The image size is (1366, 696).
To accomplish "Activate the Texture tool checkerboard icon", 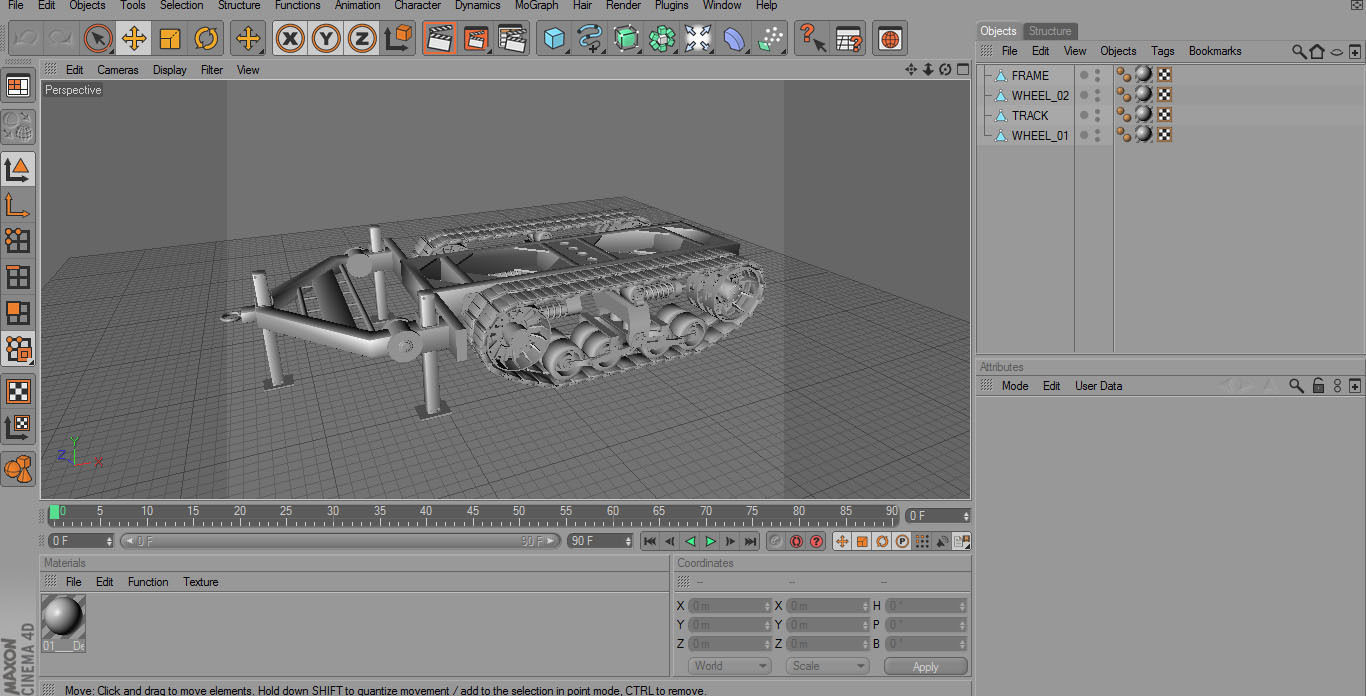I will [x=18, y=391].
